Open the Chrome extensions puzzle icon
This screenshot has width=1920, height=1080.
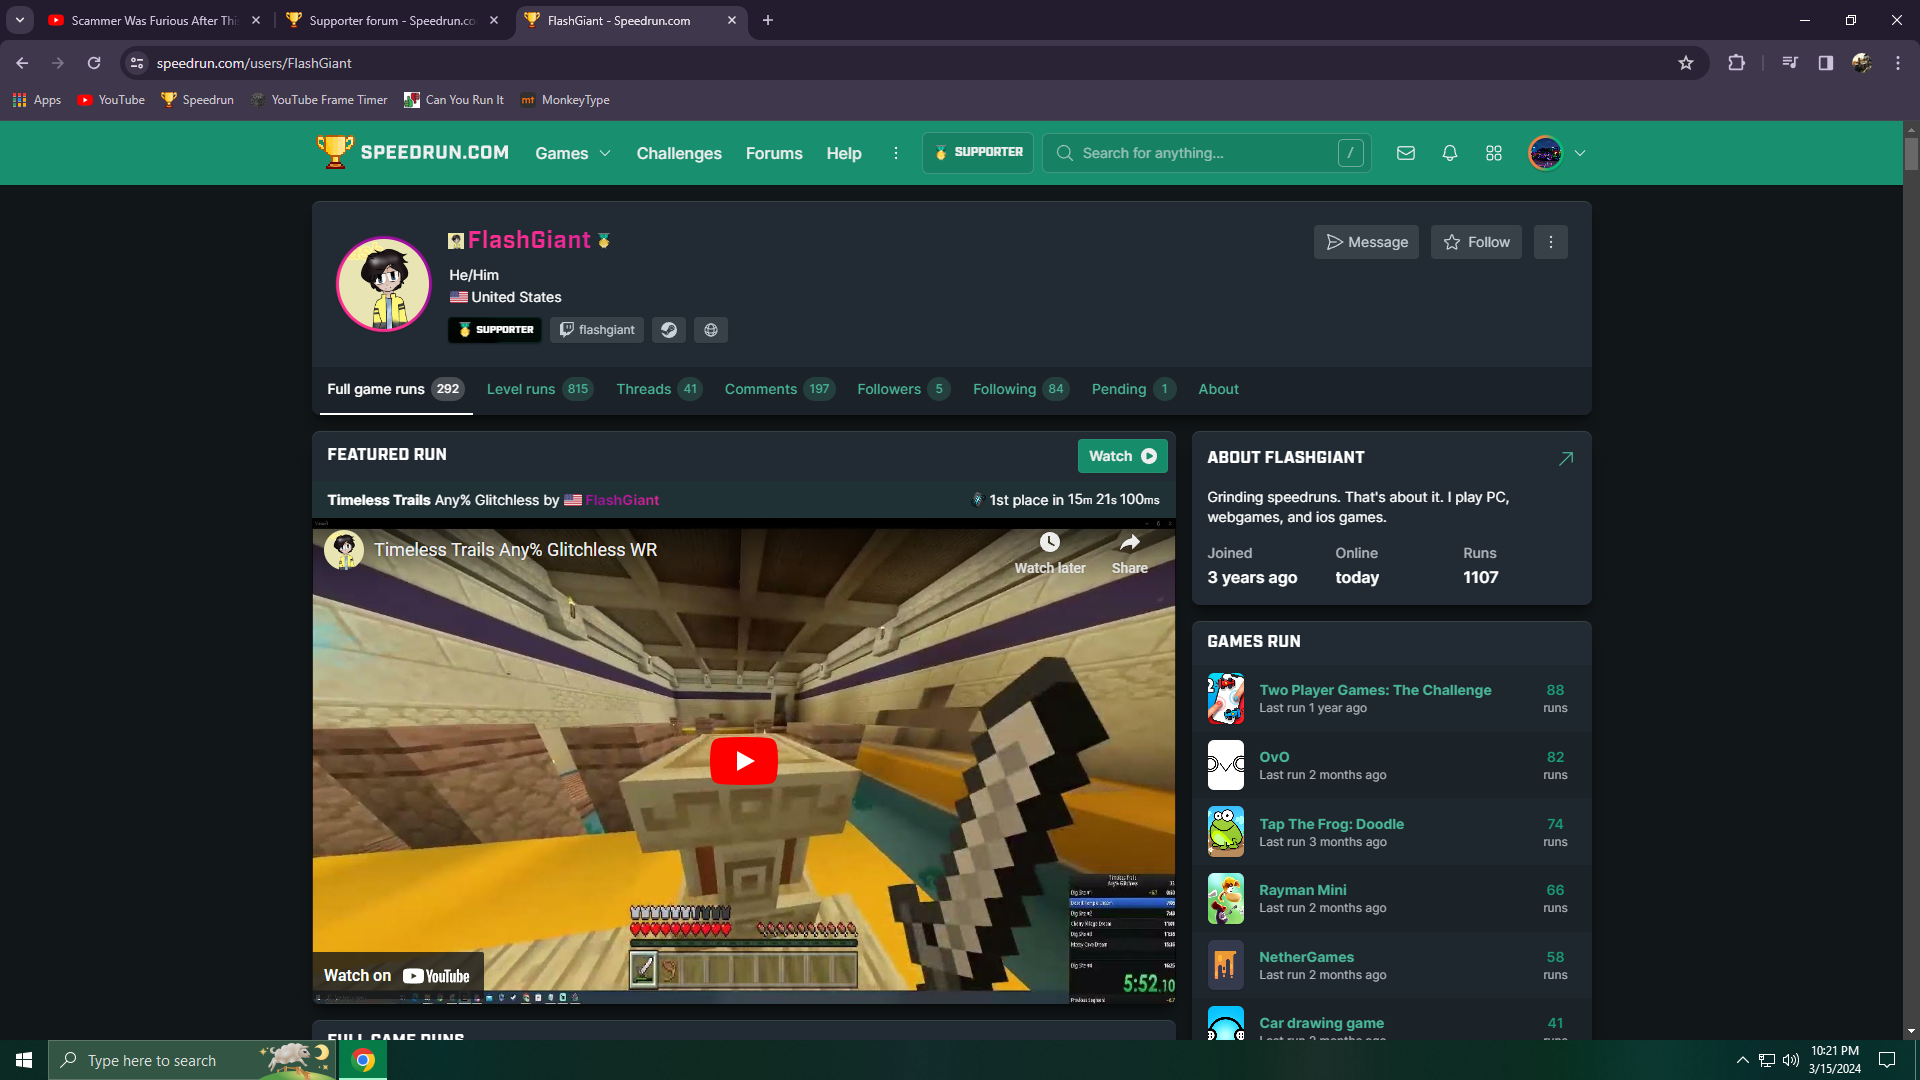click(x=1737, y=63)
